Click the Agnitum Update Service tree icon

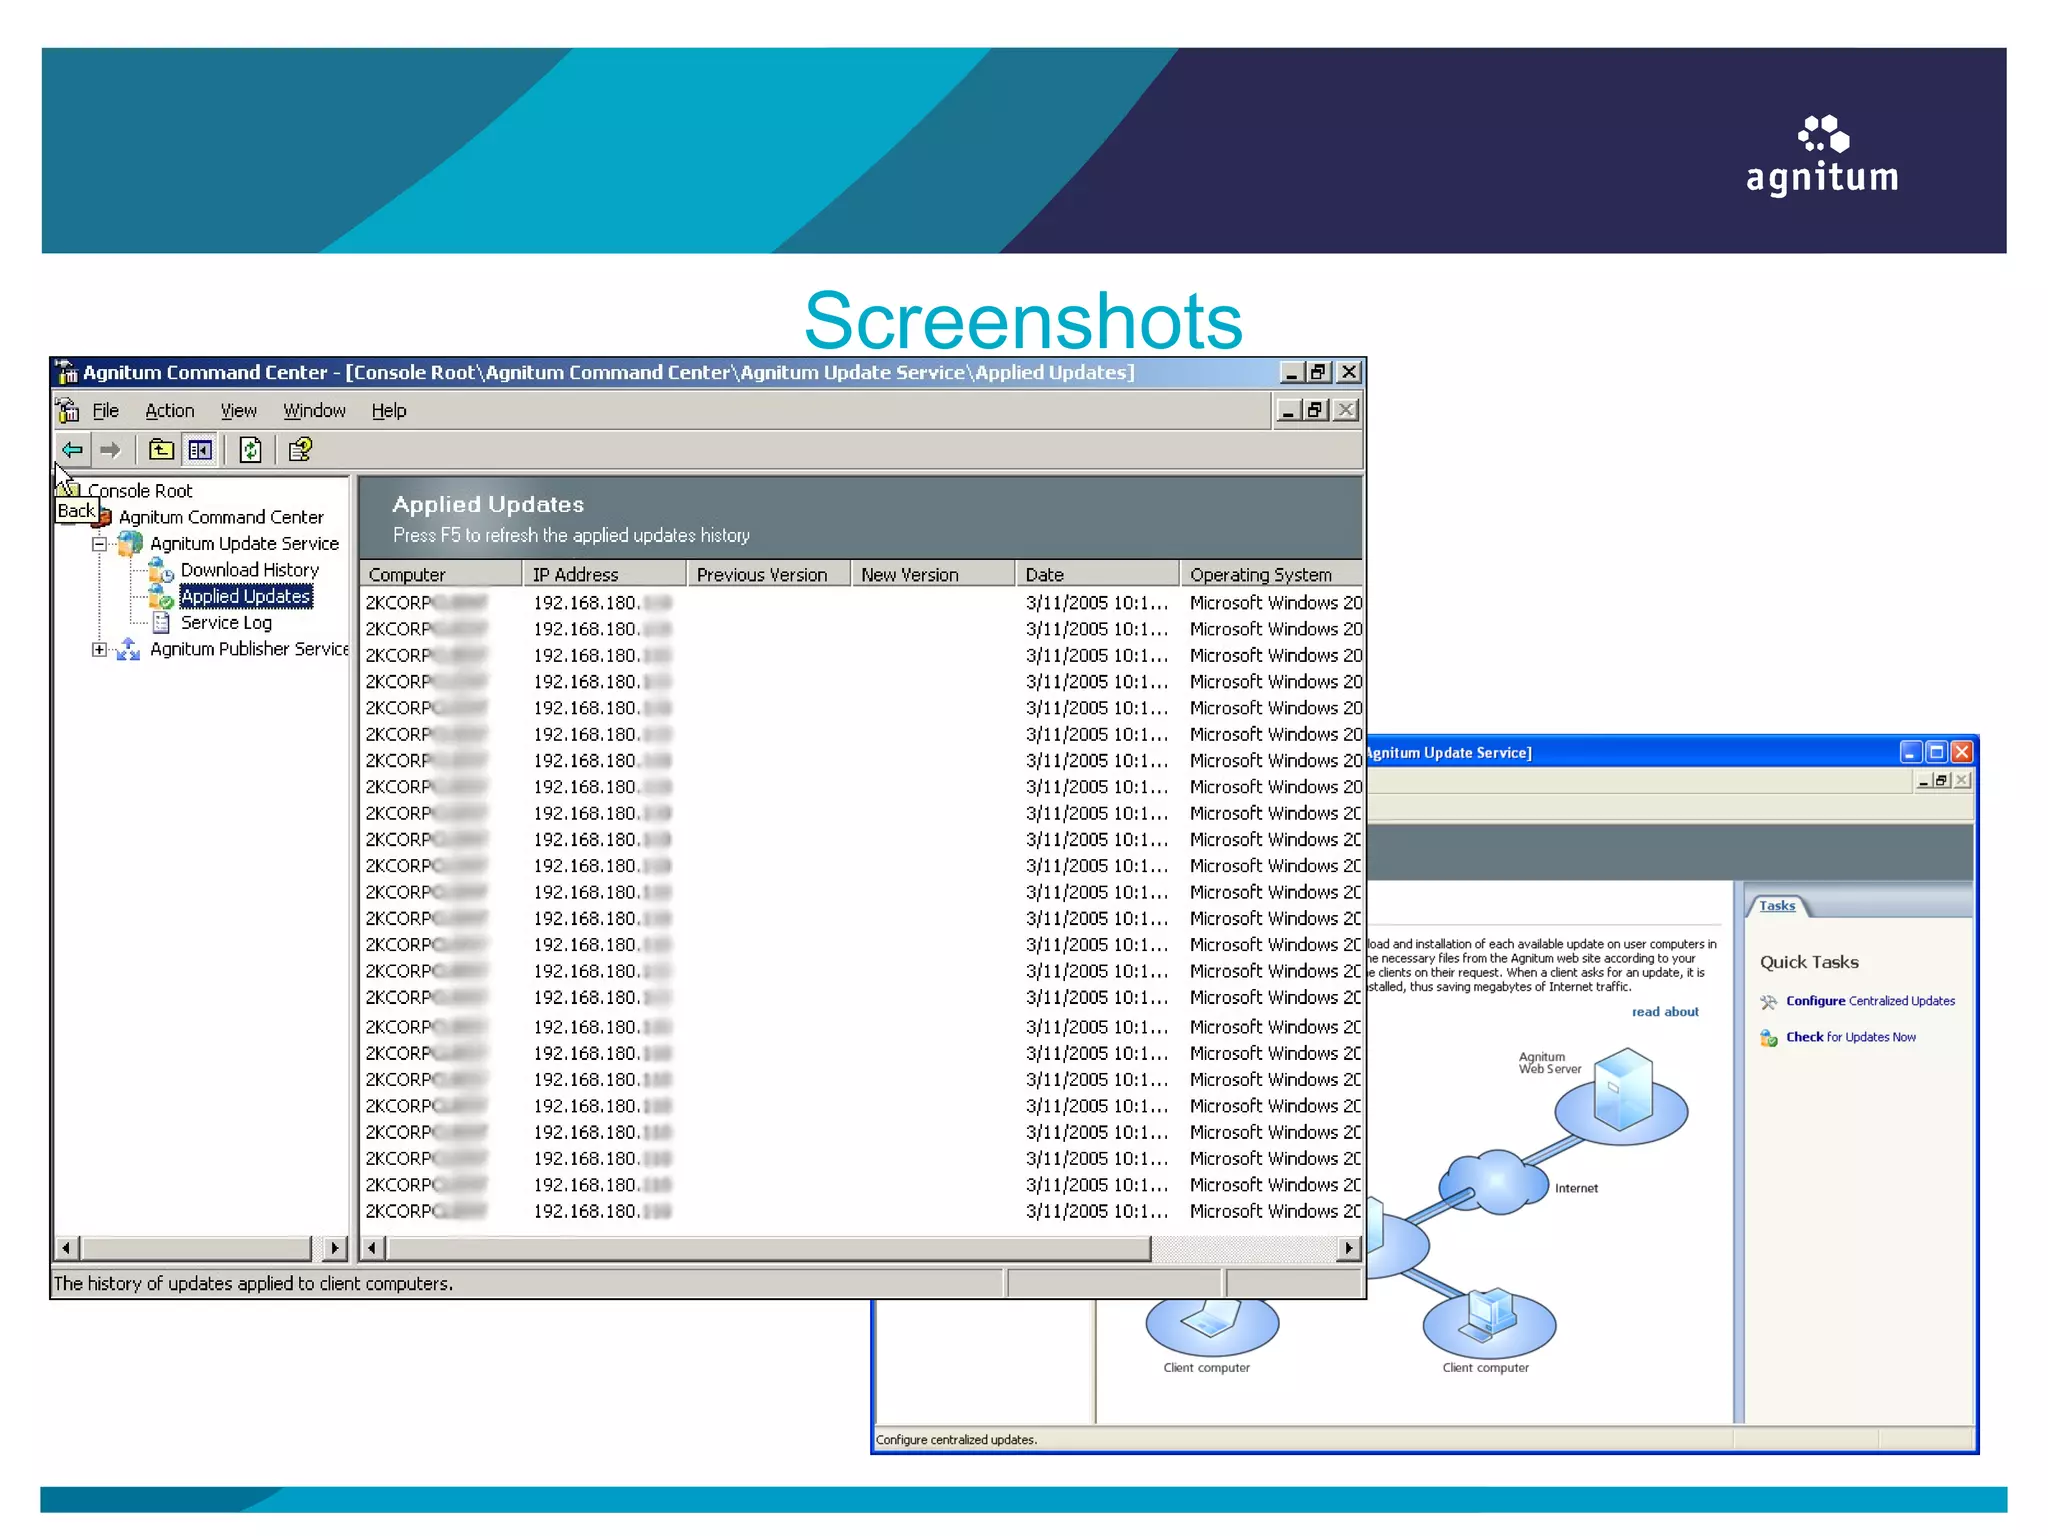tap(130, 544)
